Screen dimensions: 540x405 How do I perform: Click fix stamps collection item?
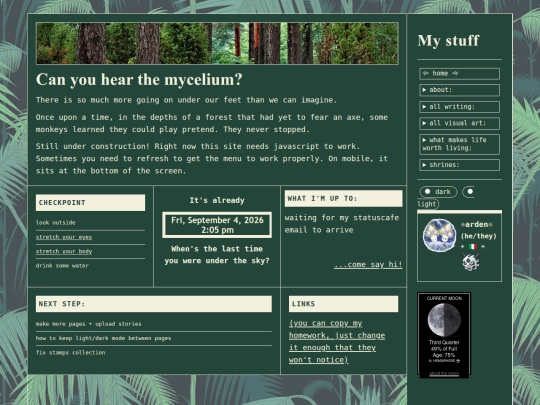point(70,353)
